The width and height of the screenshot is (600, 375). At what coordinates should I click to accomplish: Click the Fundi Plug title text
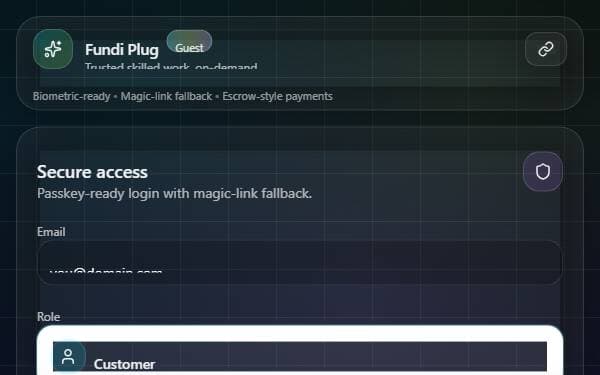(122, 50)
